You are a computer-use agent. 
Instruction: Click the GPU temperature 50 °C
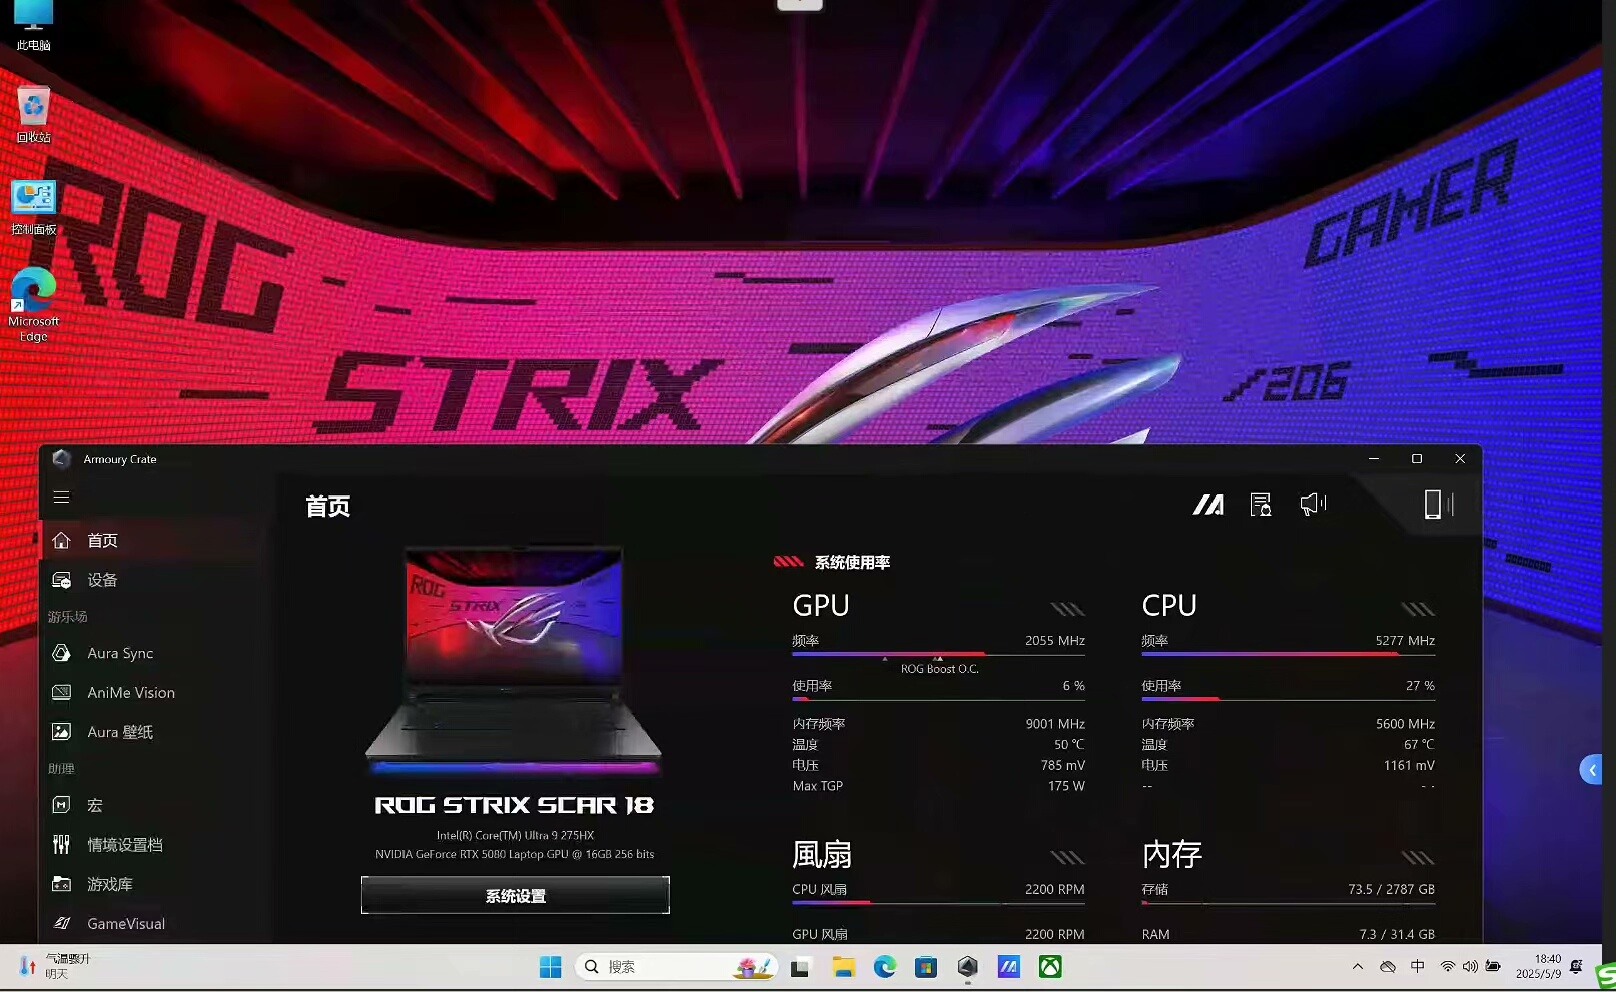[x=1069, y=745]
